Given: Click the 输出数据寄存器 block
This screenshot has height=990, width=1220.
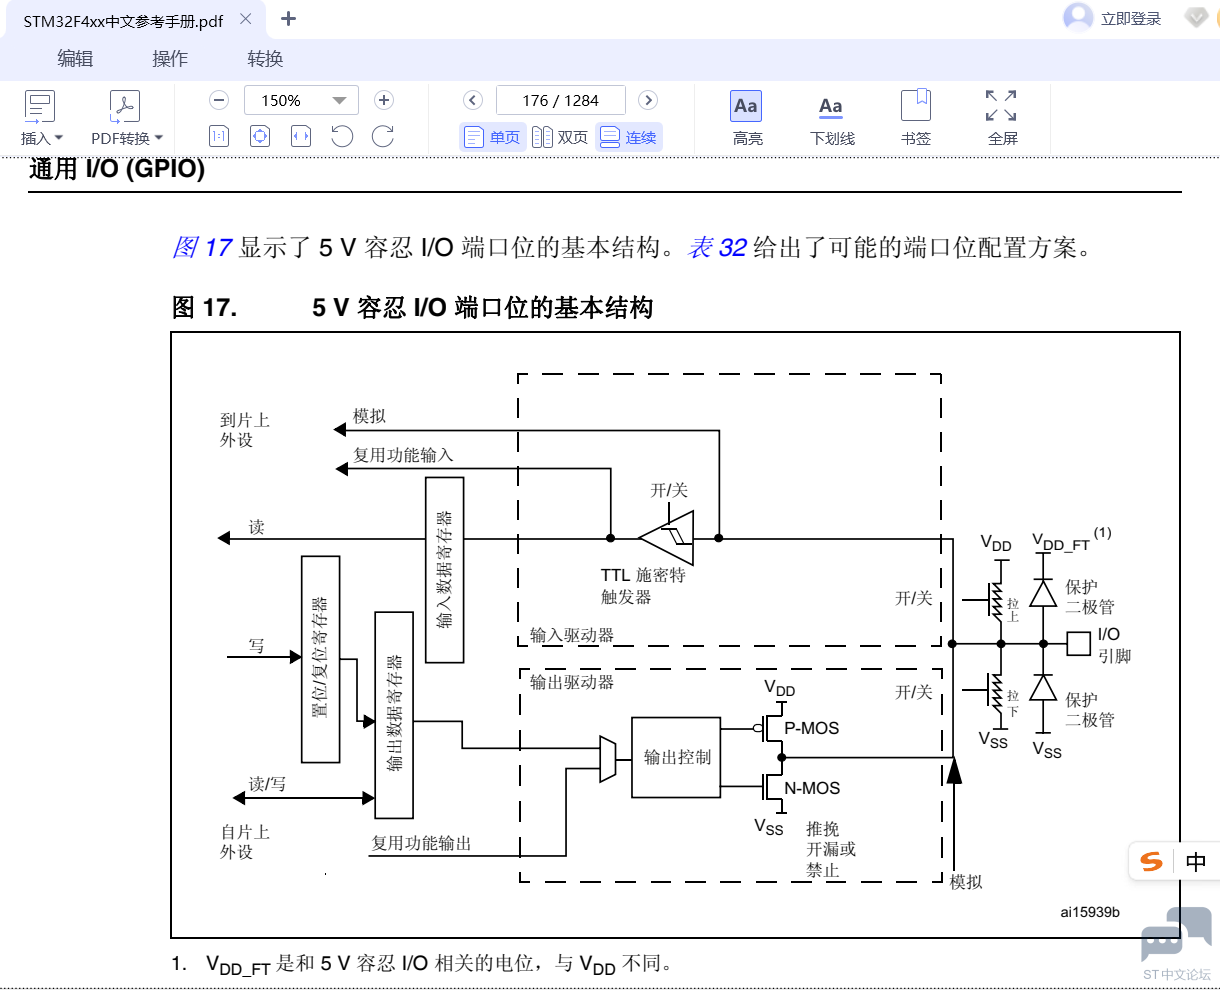Looking at the screenshot, I should tap(394, 714).
